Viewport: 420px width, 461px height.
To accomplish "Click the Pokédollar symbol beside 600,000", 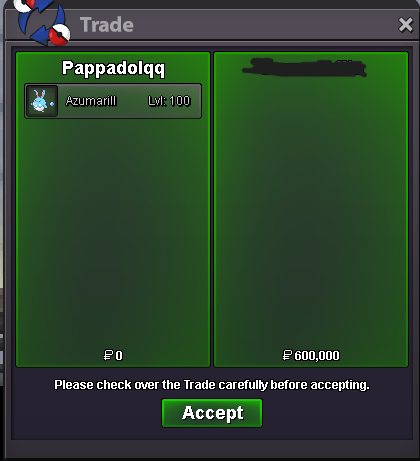I will point(287,355).
